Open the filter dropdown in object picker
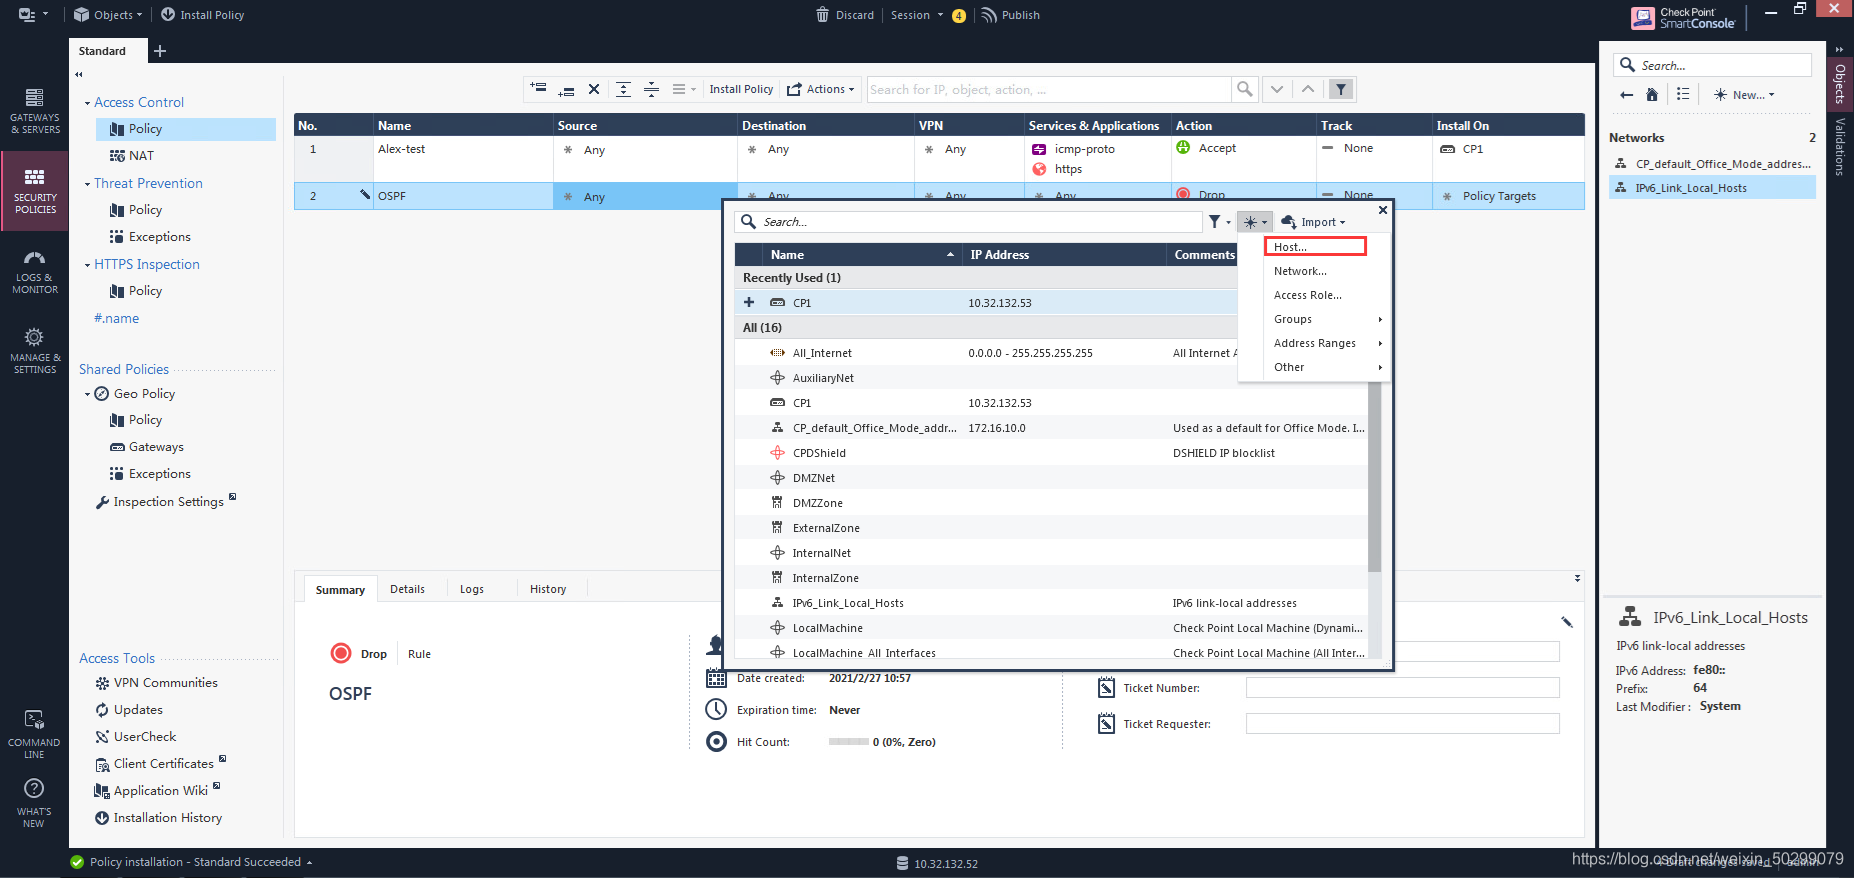The width and height of the screenshot is (1854, 878). click(1218, 222)
